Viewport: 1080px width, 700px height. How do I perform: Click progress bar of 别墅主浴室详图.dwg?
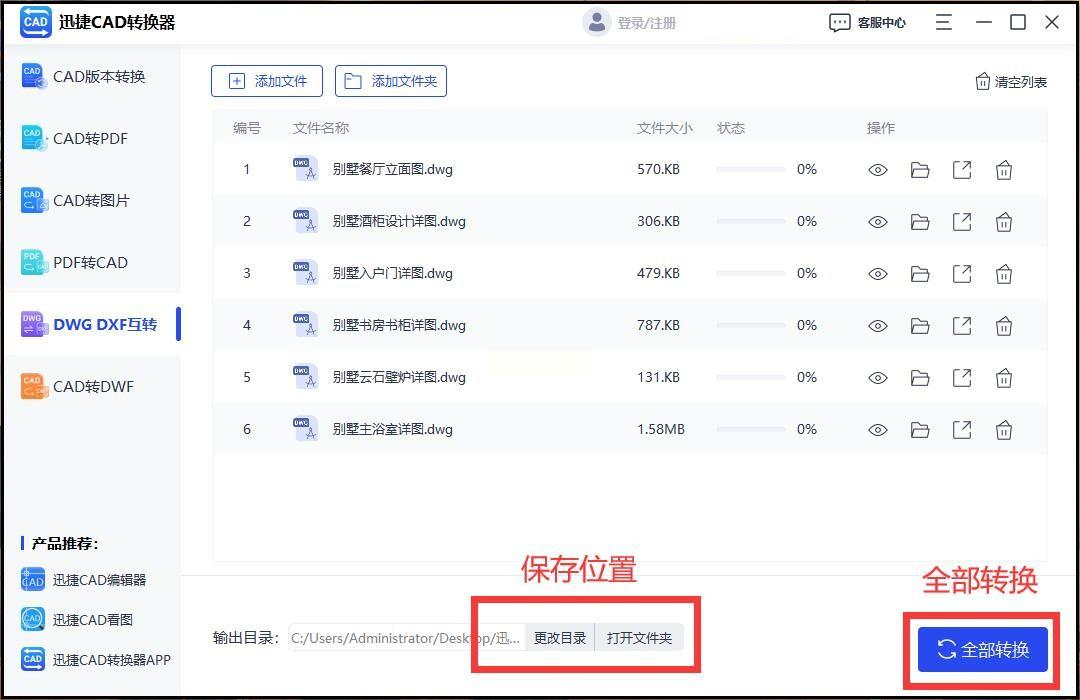750,429
